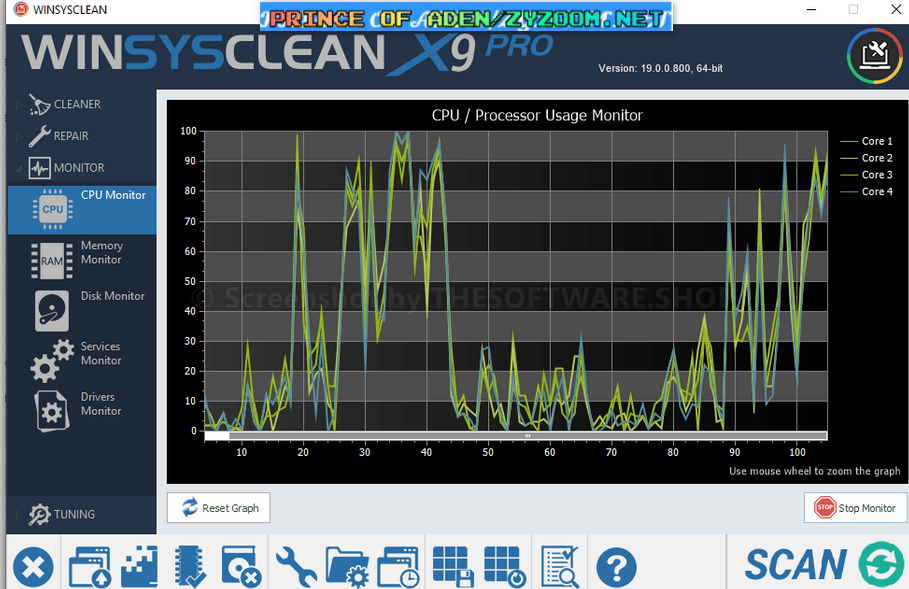Open the Disk Monitor hard-drive icon

[x=52, y=311]
